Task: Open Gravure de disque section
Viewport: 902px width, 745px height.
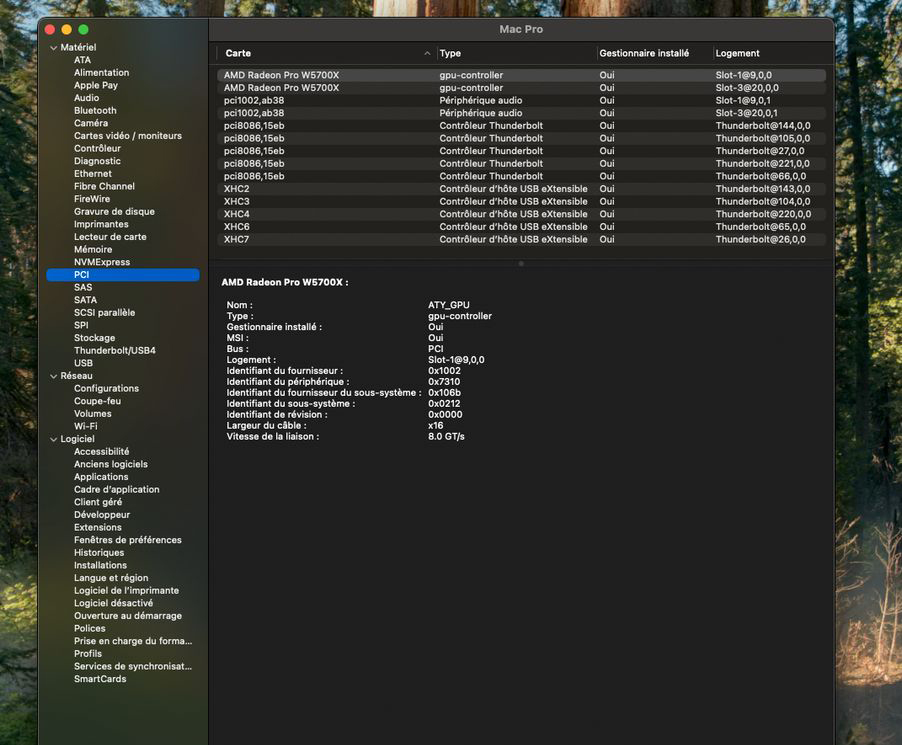Action: point(114,212)
